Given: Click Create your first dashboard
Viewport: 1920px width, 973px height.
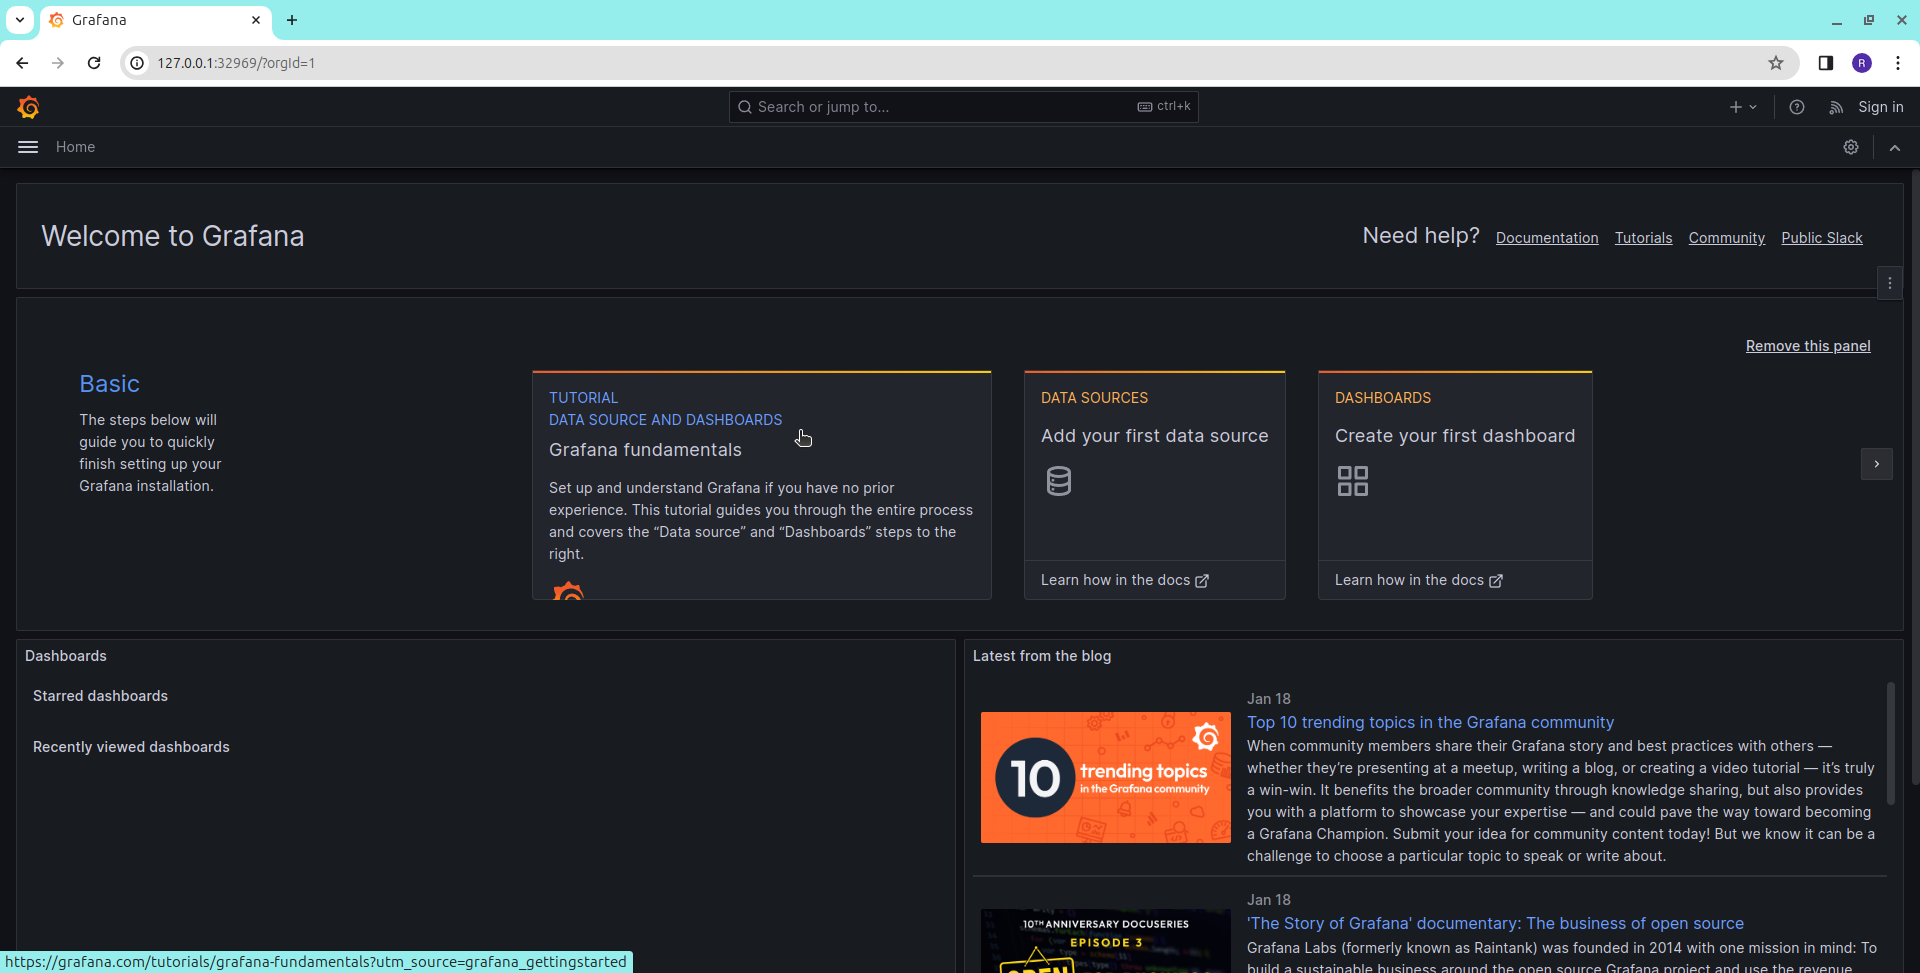Looking at the screenshot, I should (1455, 436).
